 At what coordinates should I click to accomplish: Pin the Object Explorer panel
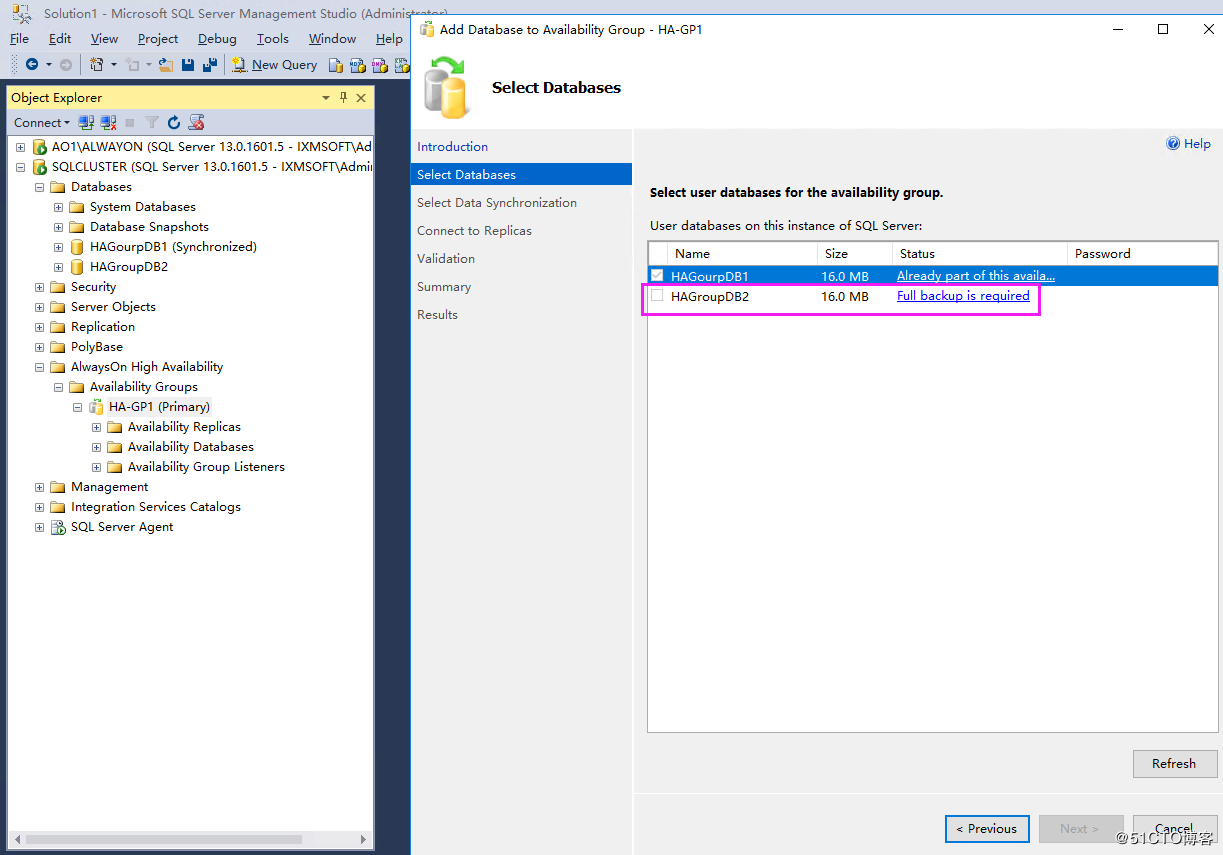click(342, 97)
